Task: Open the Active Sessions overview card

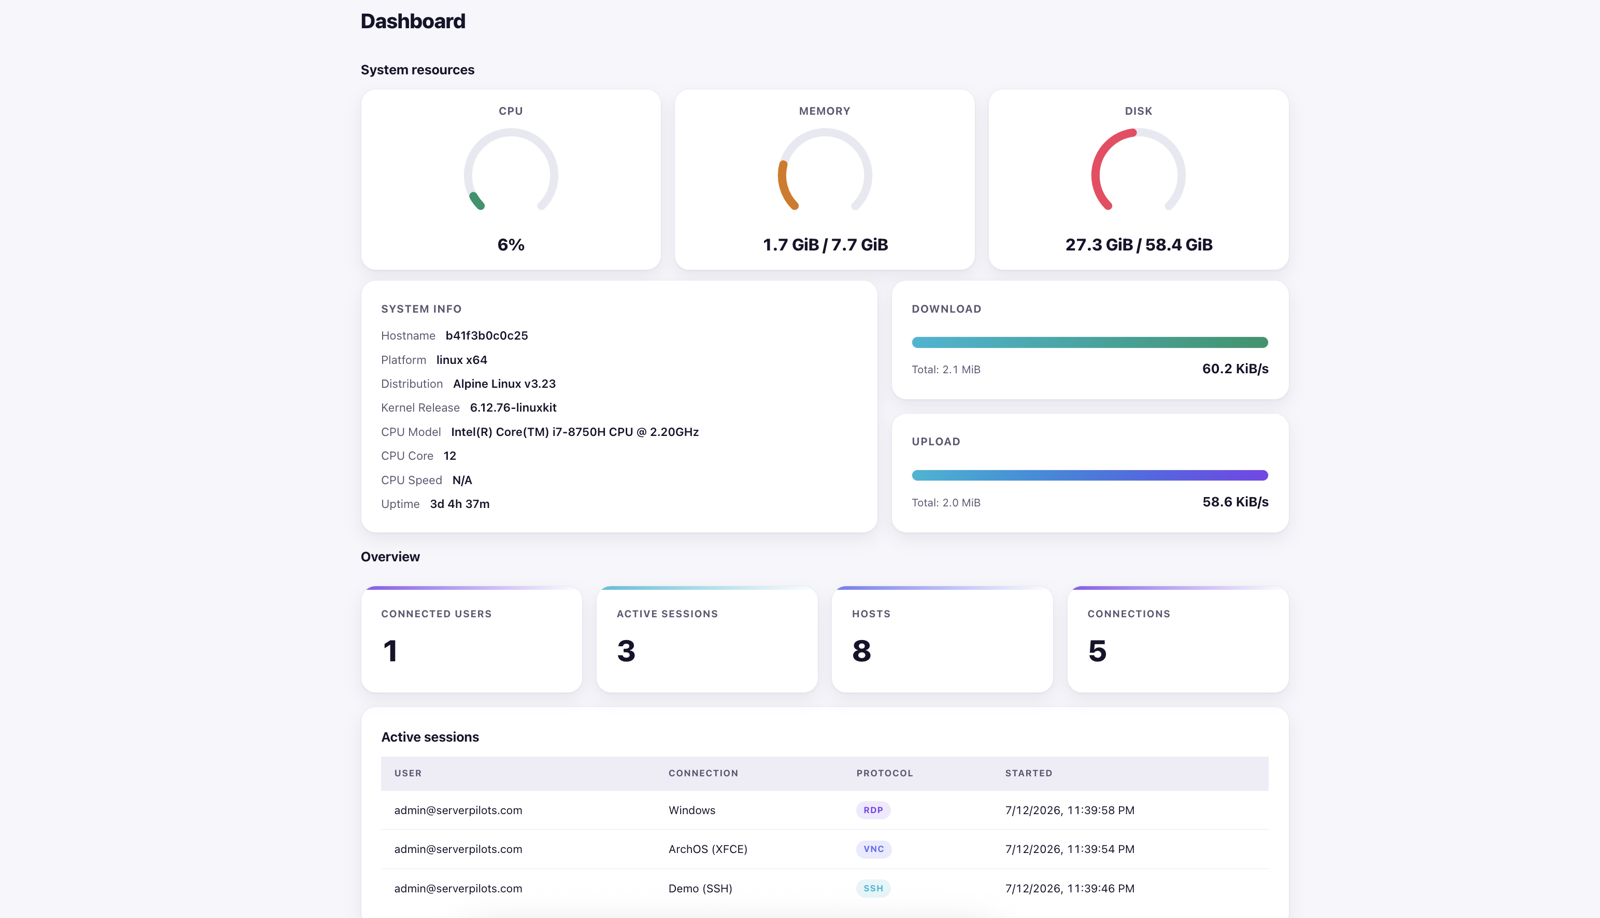Action: click(707, 639)
